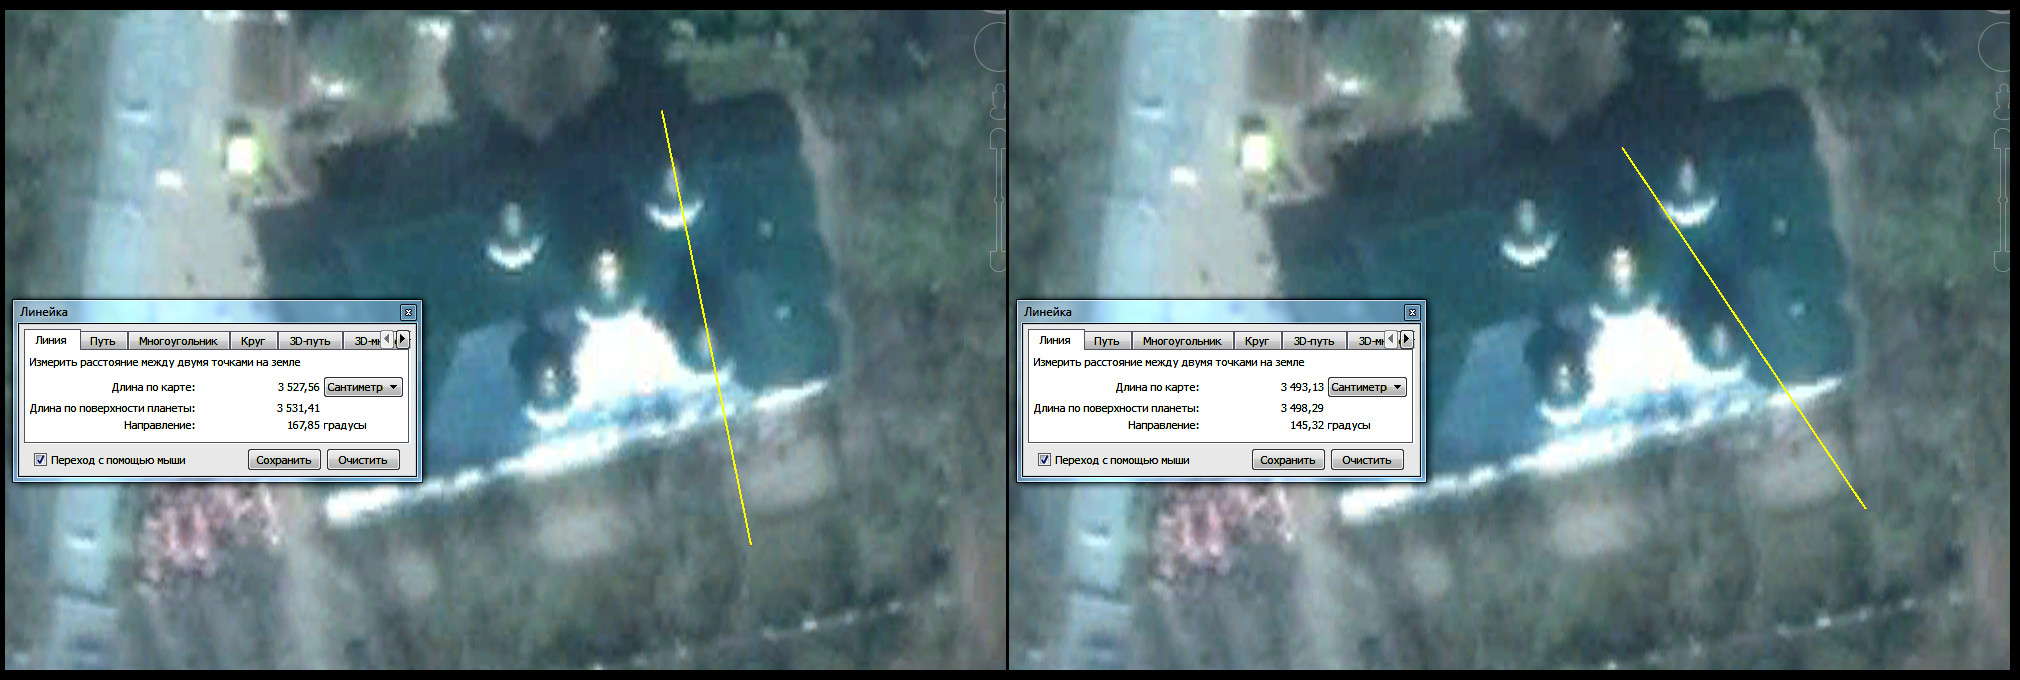Select Многоугольник tab in left dialog
This screenshot has width=2020, height=680.
click(177, 341)
